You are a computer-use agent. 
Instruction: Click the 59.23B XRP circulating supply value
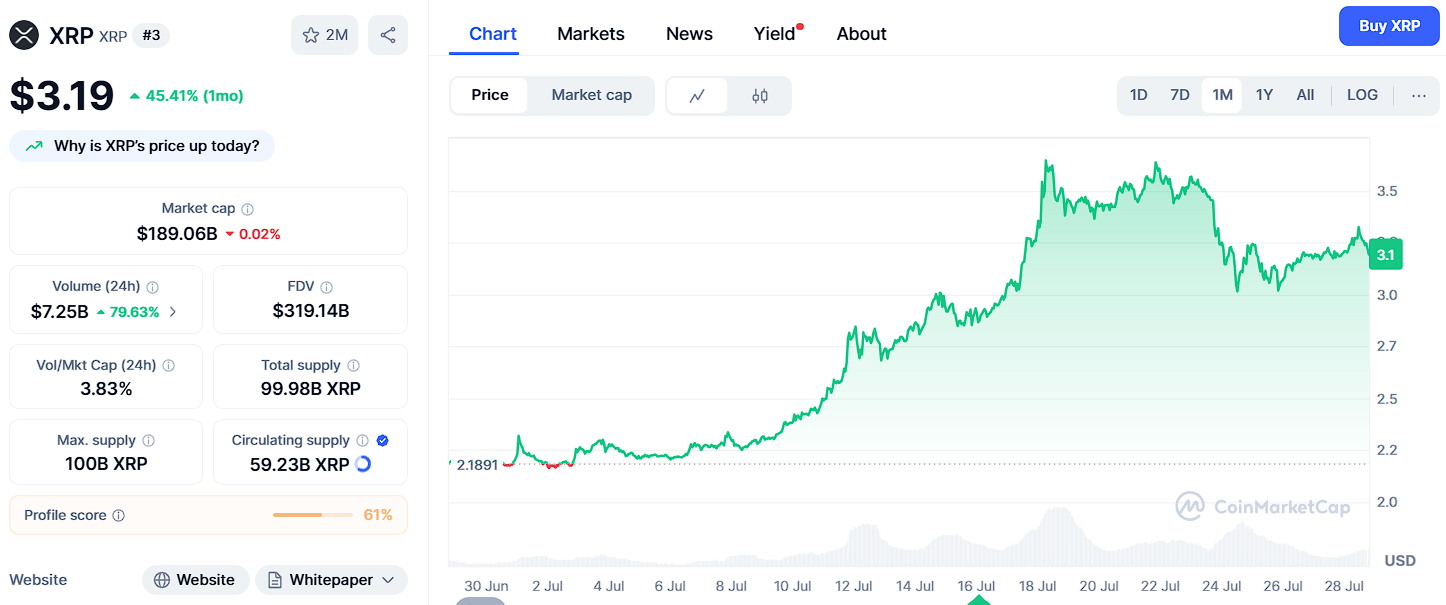[x=300, y=465]
